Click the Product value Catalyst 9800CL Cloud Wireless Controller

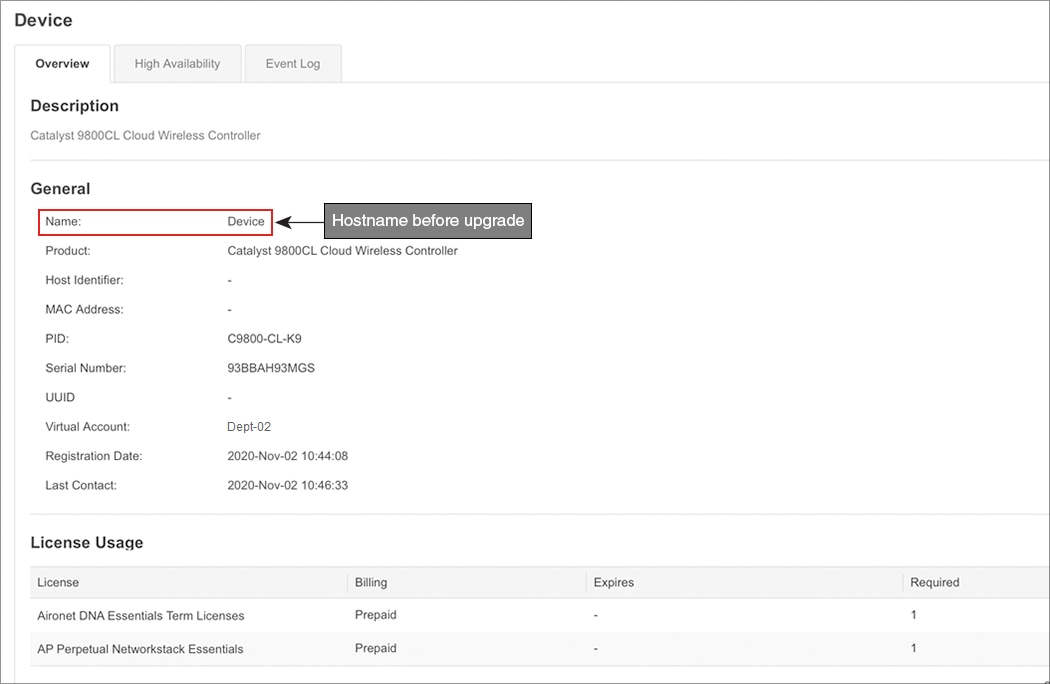point(342,251)
